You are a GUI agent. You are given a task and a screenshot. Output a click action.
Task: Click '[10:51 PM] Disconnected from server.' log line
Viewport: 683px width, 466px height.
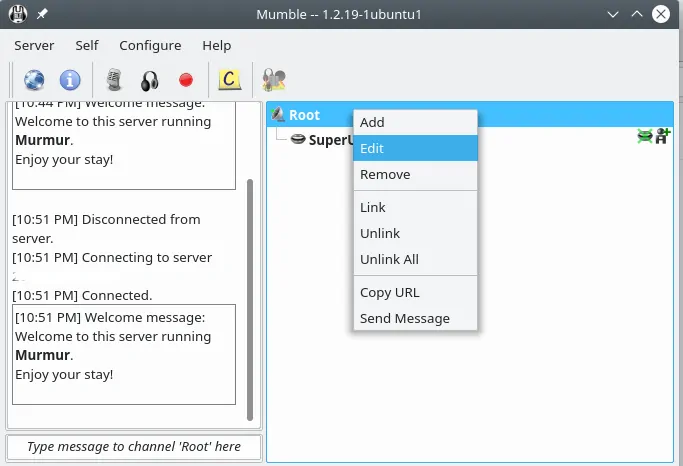[106, 229]
